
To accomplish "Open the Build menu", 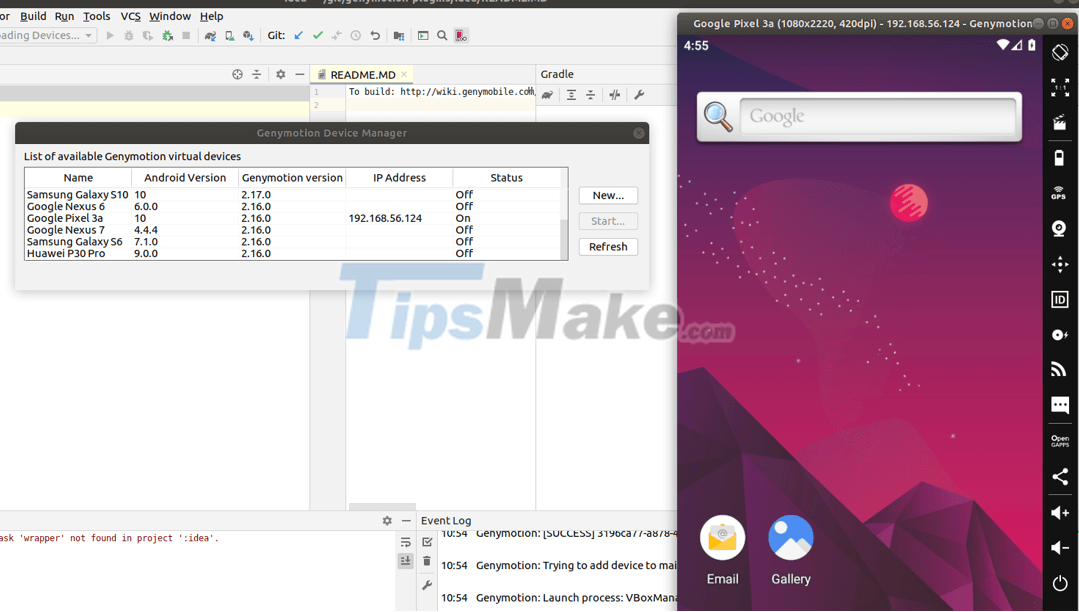I will 33,15.
